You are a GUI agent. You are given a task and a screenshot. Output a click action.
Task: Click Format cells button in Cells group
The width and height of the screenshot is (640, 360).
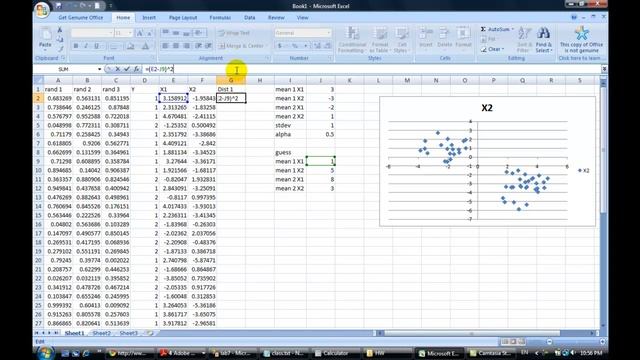click(463, 38)
